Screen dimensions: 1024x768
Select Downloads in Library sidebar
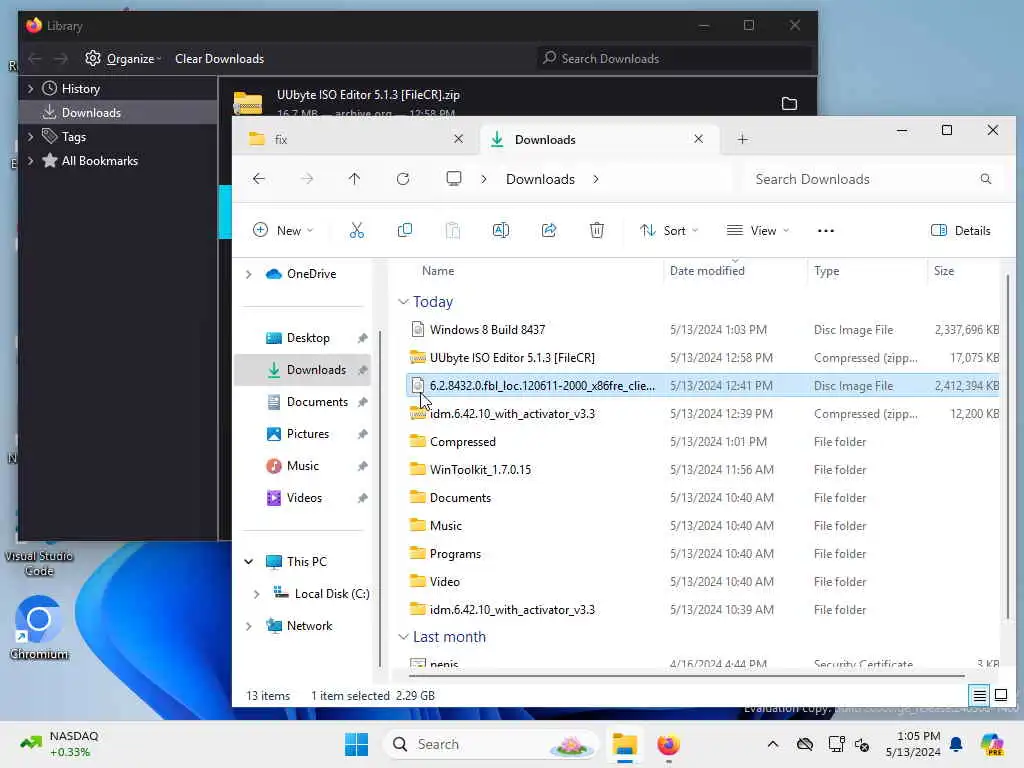click(x=118, y=112)
